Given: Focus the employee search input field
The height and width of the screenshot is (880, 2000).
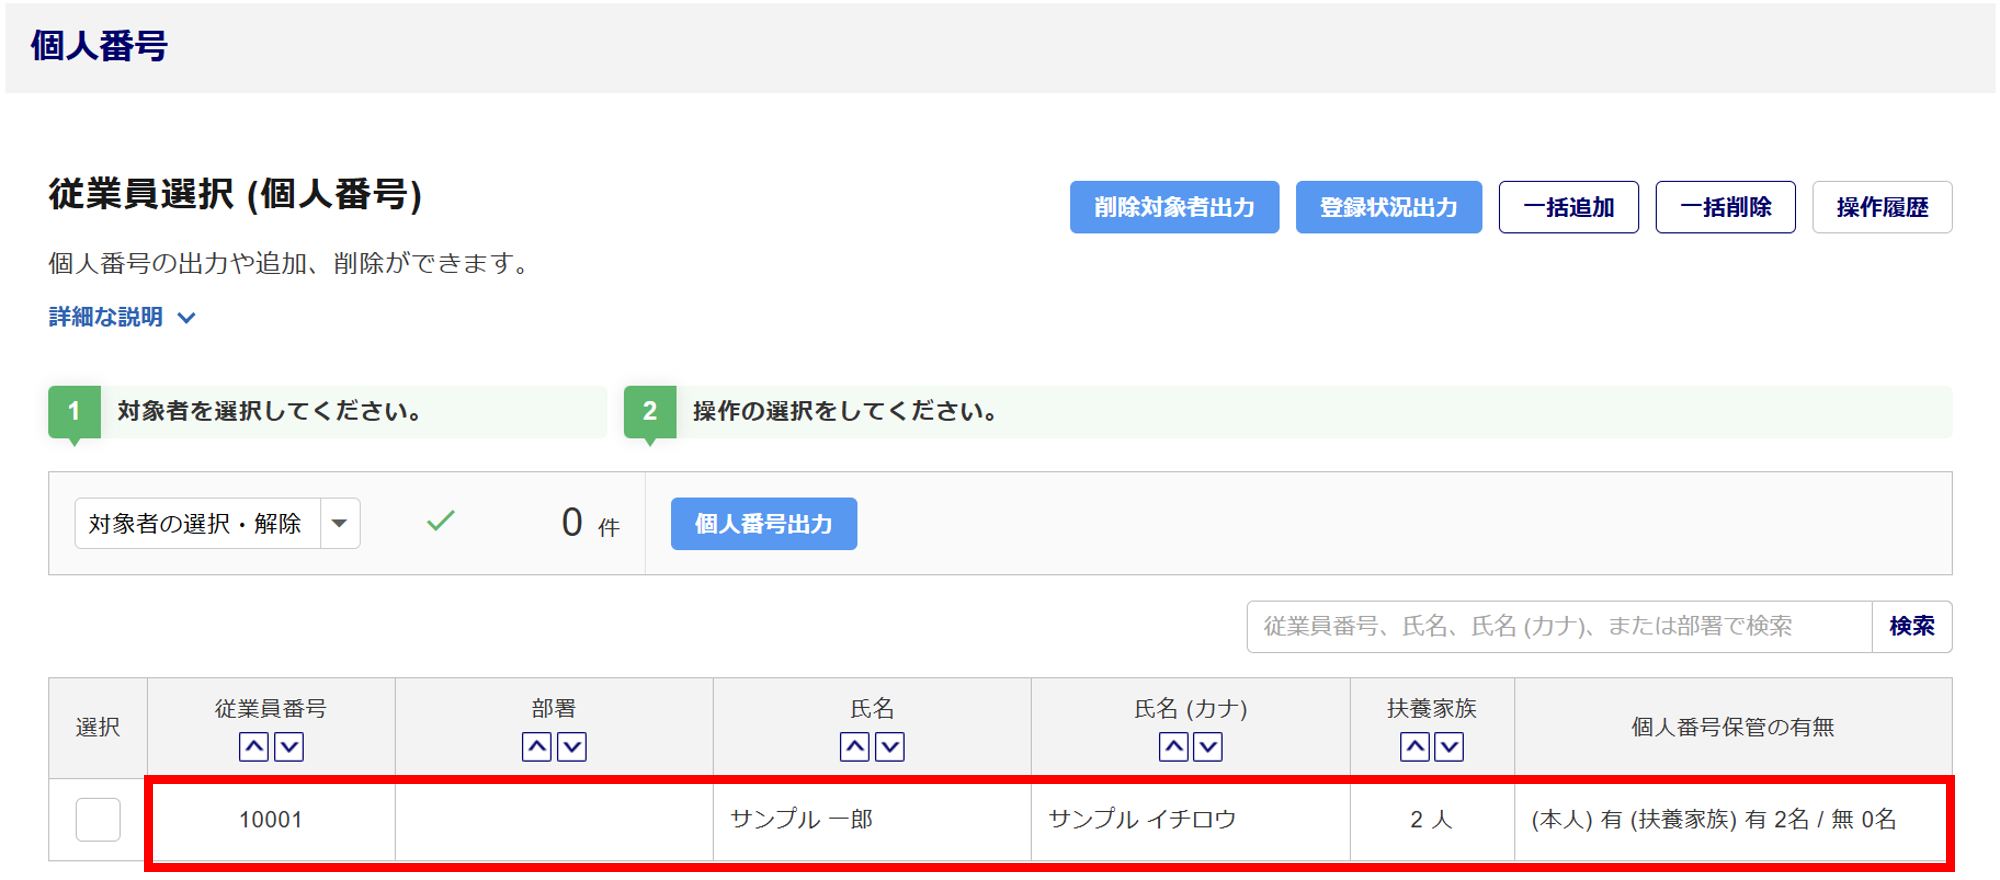Looking at the screenshot, I should tap(1558, 627).
